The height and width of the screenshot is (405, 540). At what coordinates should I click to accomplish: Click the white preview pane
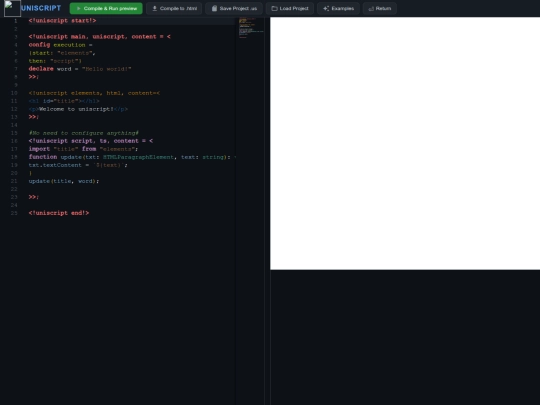pos(405,143)
